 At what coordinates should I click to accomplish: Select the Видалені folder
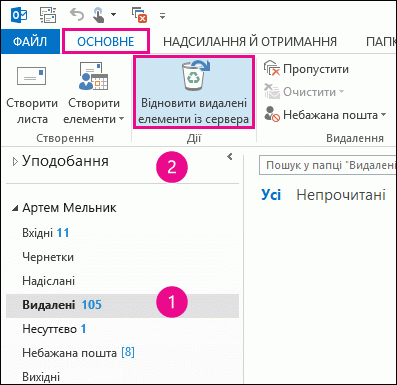coord(122,305)
